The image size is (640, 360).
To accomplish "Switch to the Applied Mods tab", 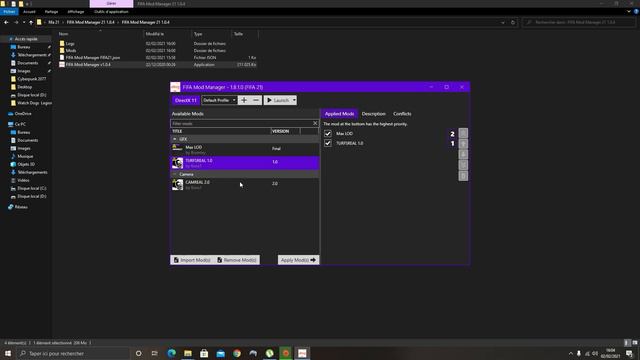I will click(339, 114).
